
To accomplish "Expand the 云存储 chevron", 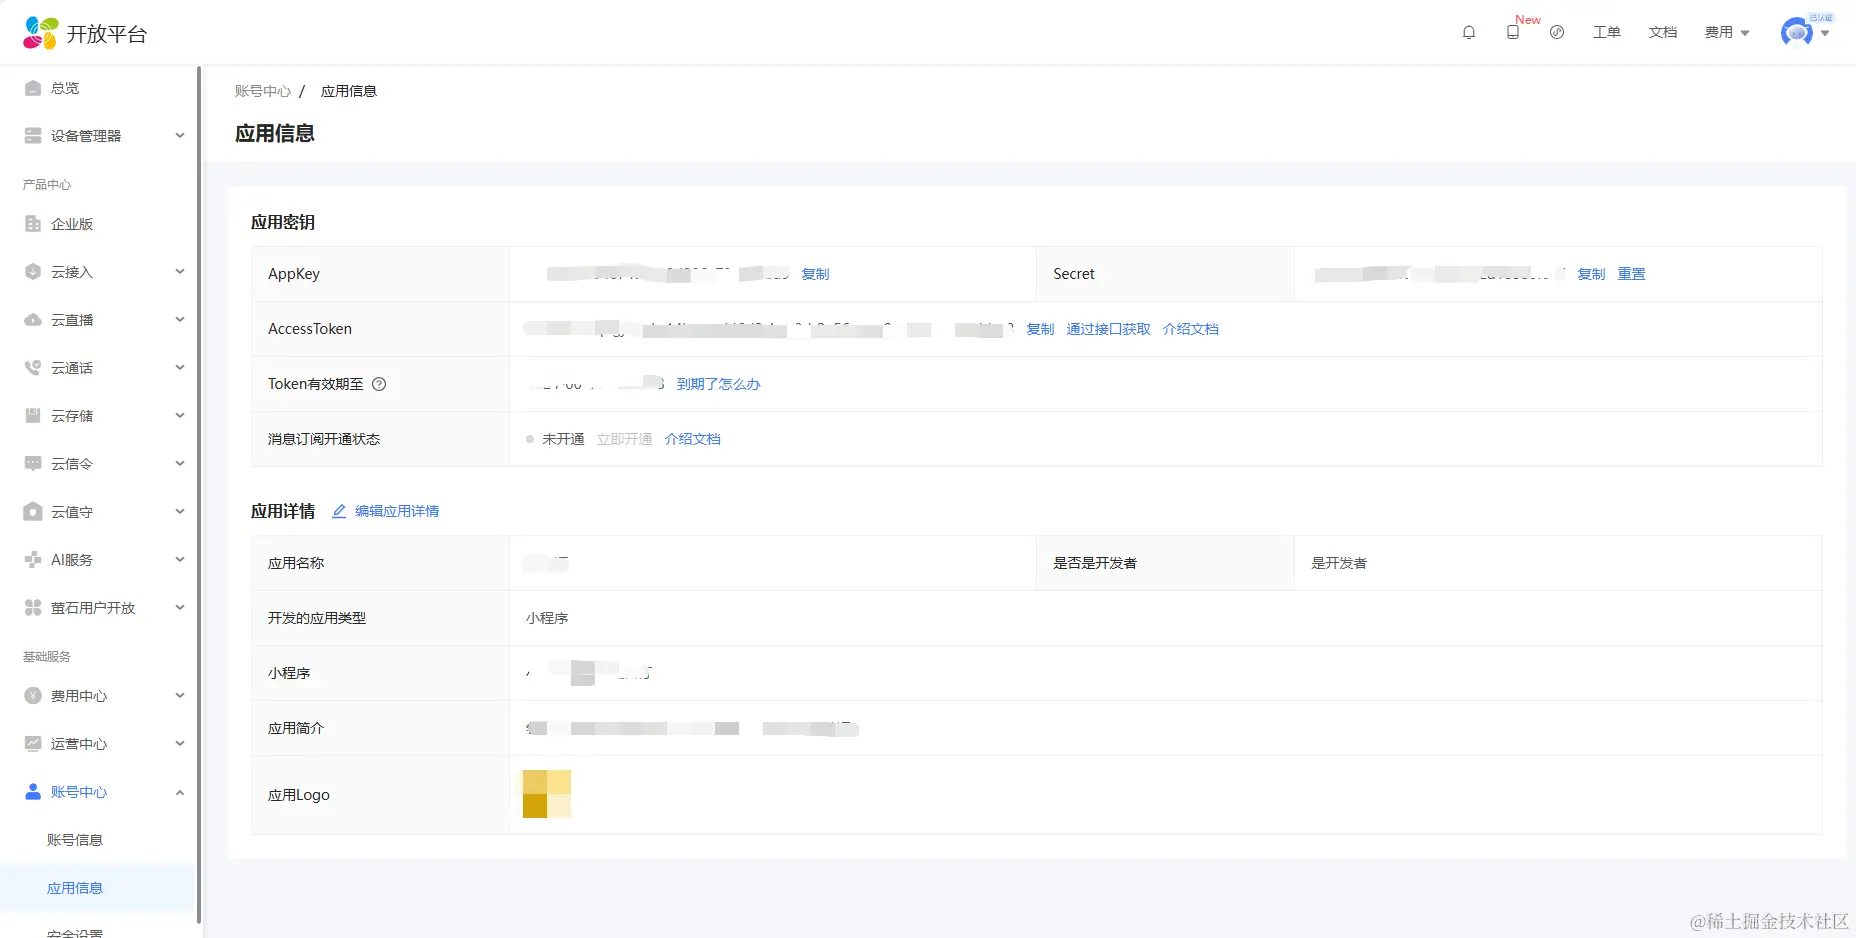I will coord(180,416).
